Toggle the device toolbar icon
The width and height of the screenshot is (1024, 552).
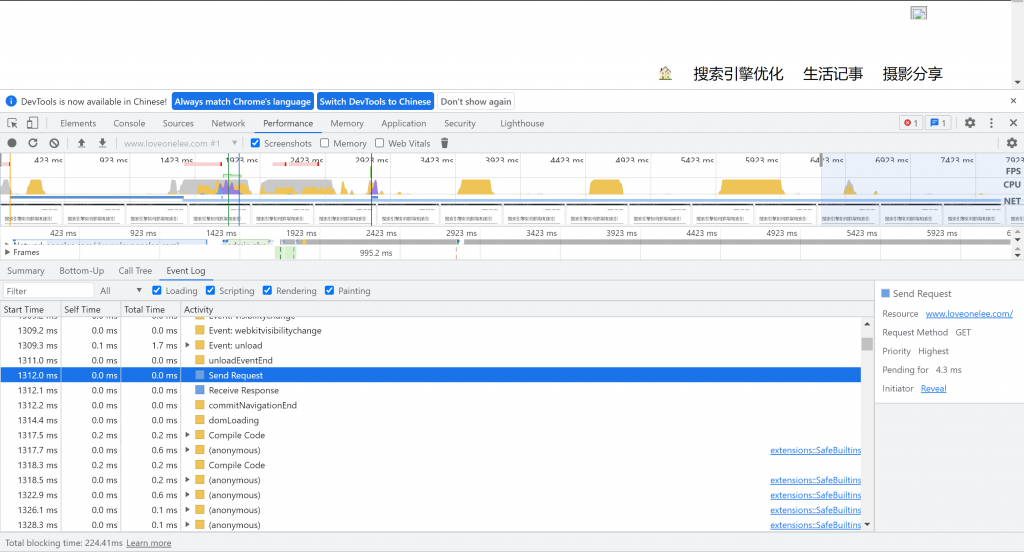click(32, 123)
